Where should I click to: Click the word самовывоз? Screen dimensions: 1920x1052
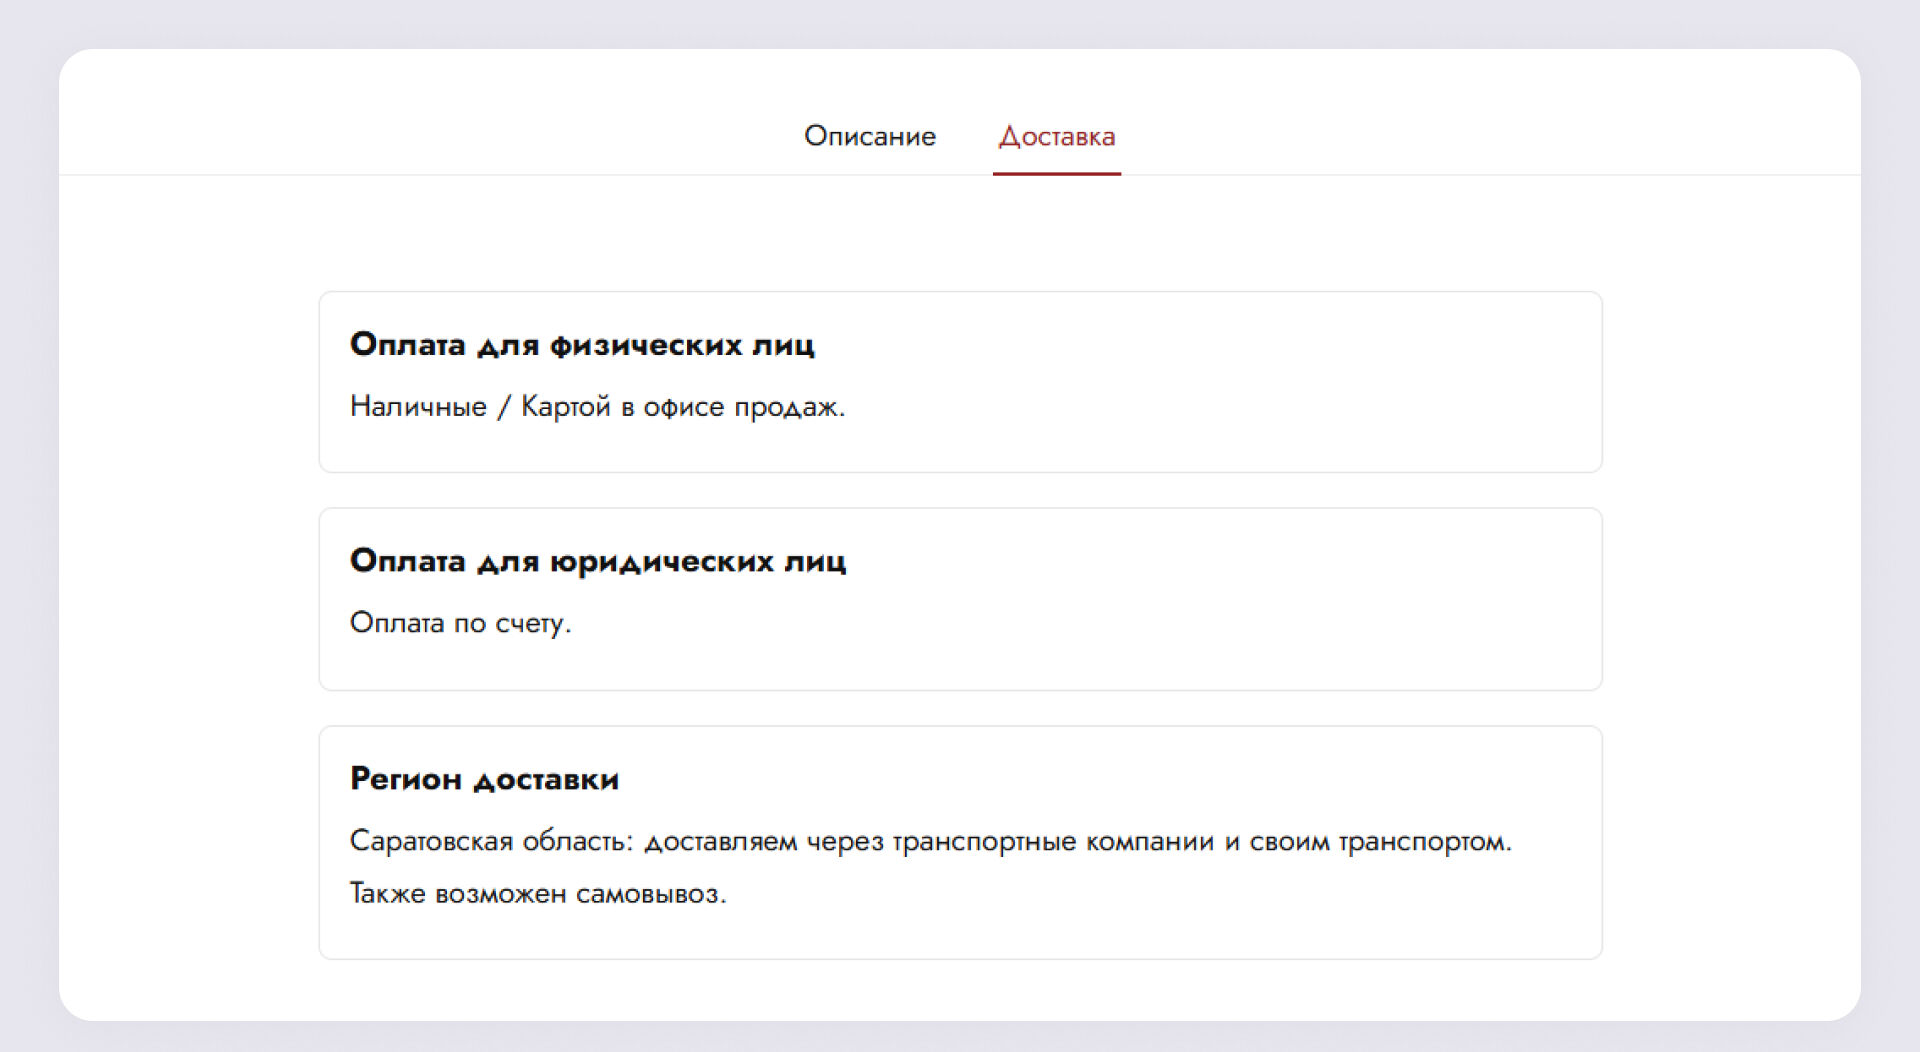pyautogui.click(x=650, y=893)
